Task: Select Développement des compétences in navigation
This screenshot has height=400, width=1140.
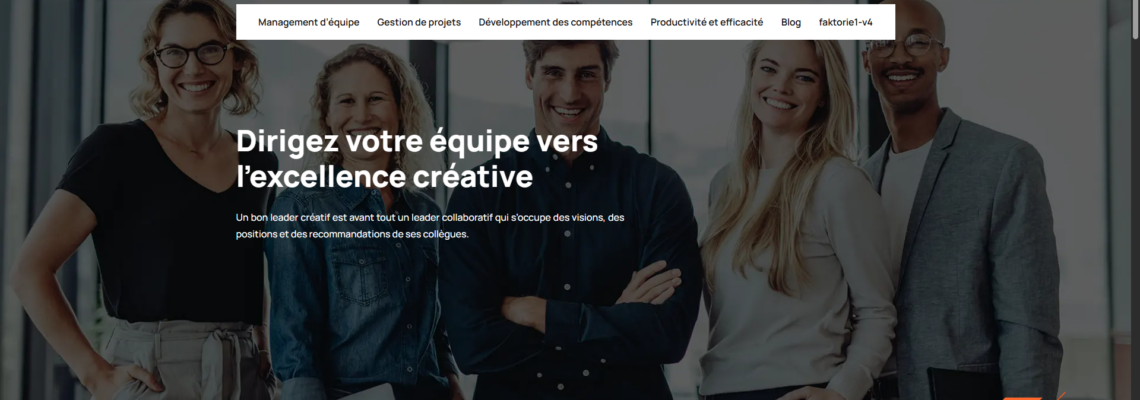Action: coord(555,23)
